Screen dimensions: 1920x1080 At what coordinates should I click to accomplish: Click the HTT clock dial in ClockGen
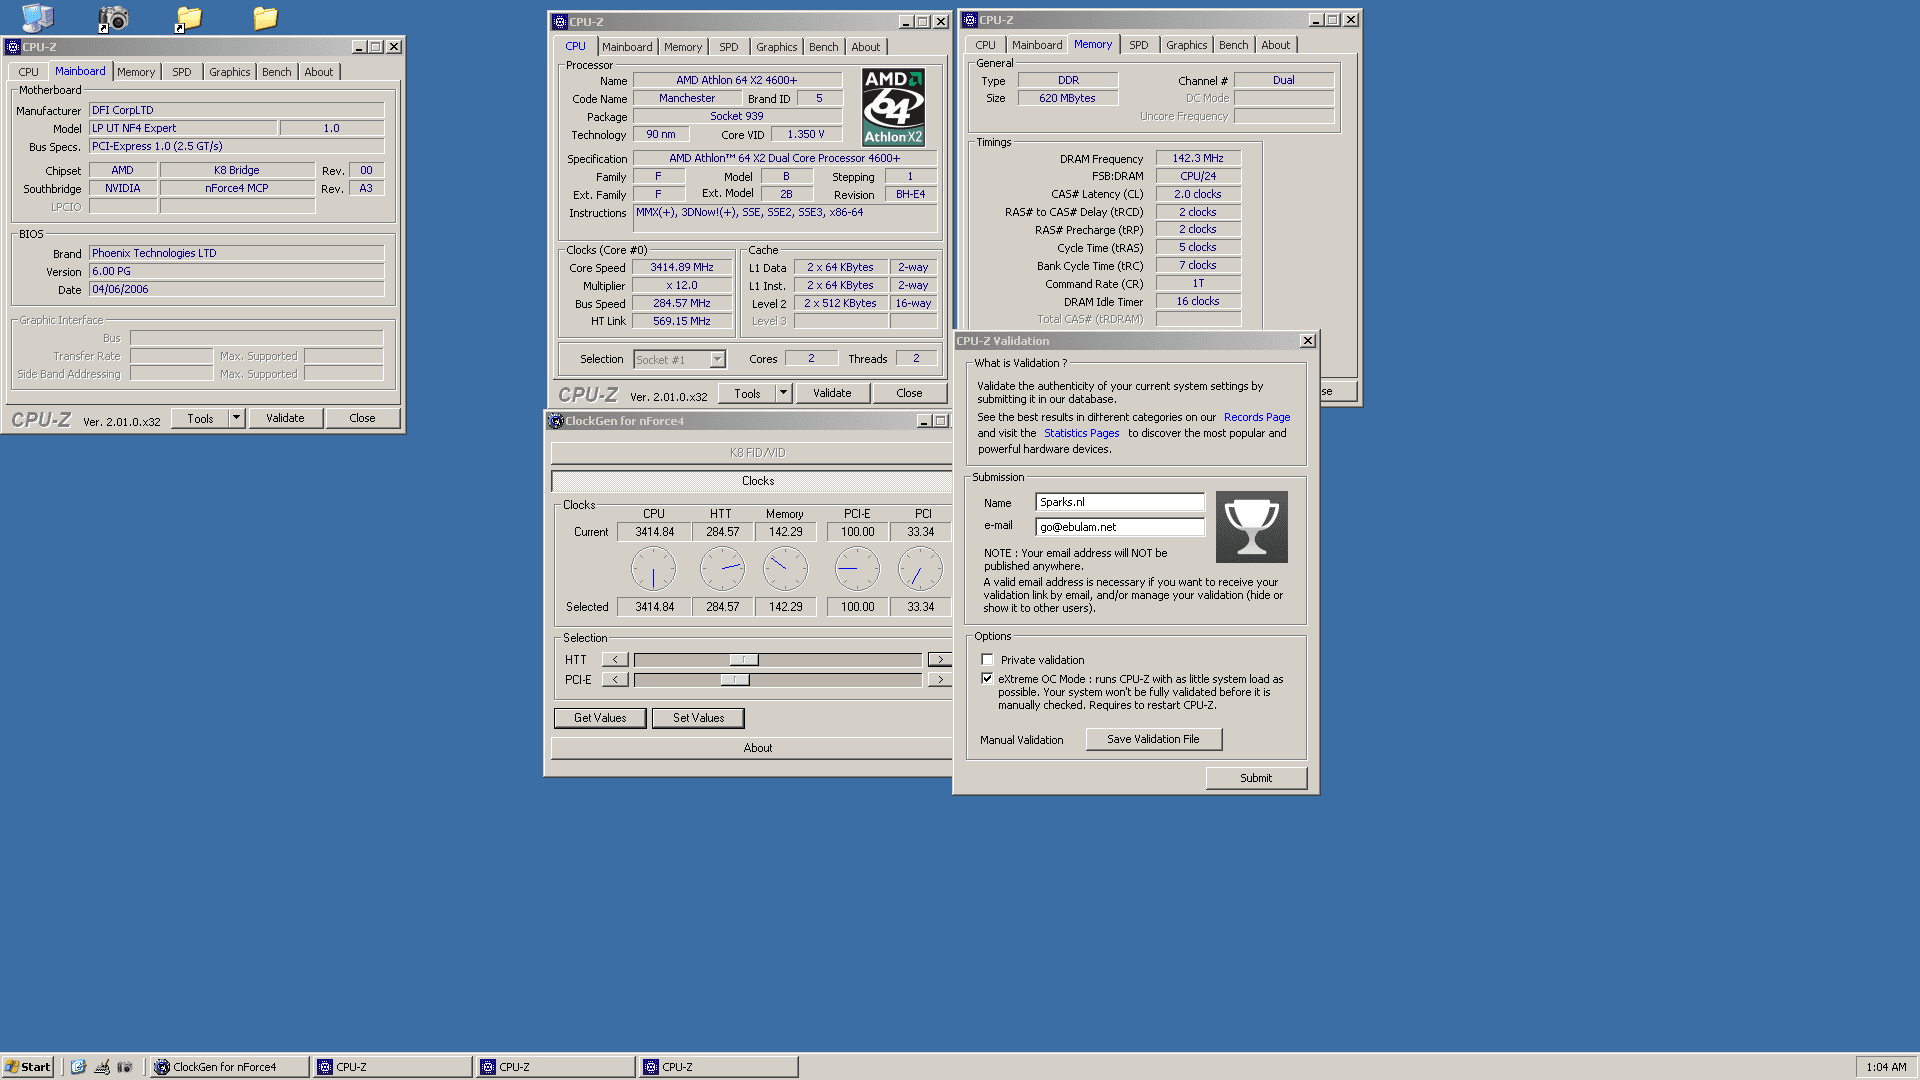coord(722,569)
